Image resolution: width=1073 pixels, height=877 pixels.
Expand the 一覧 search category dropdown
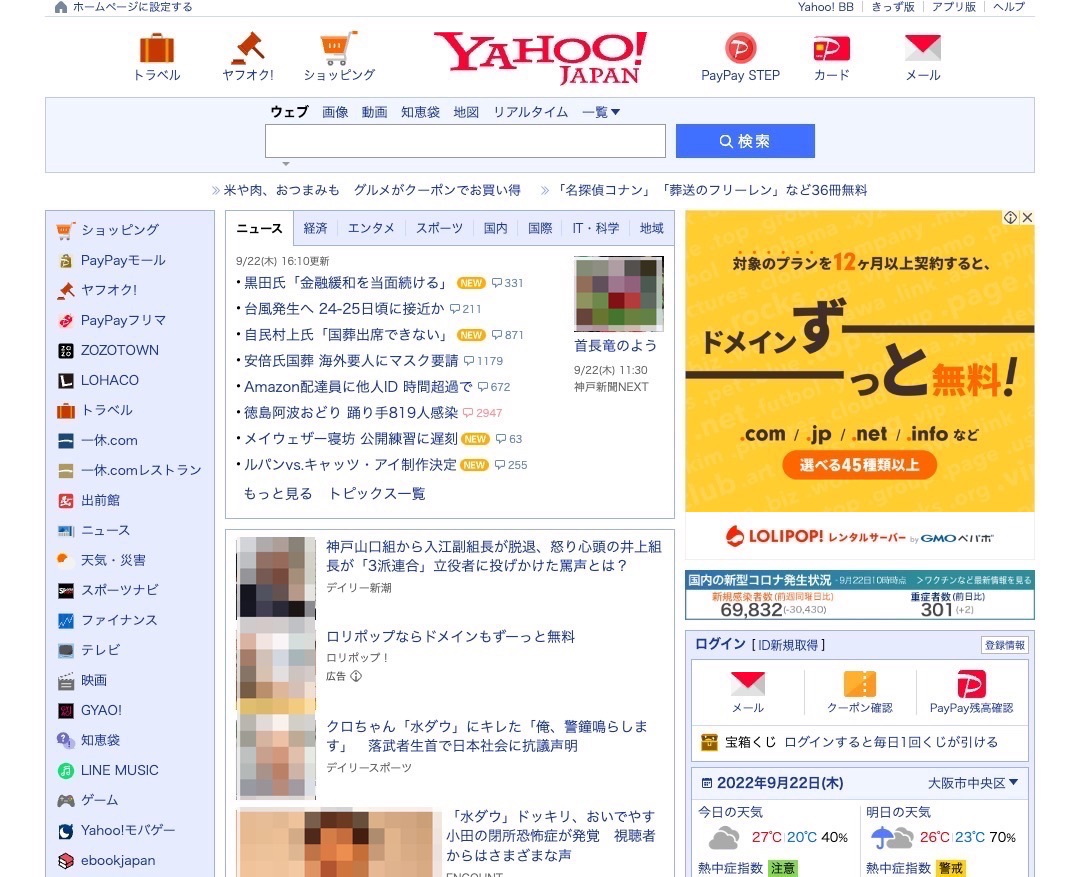601,112
